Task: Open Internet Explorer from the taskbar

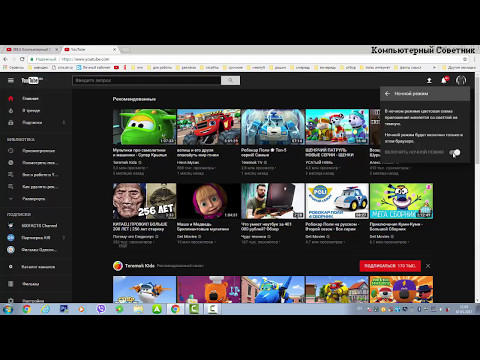Action: tap(45, 309)
